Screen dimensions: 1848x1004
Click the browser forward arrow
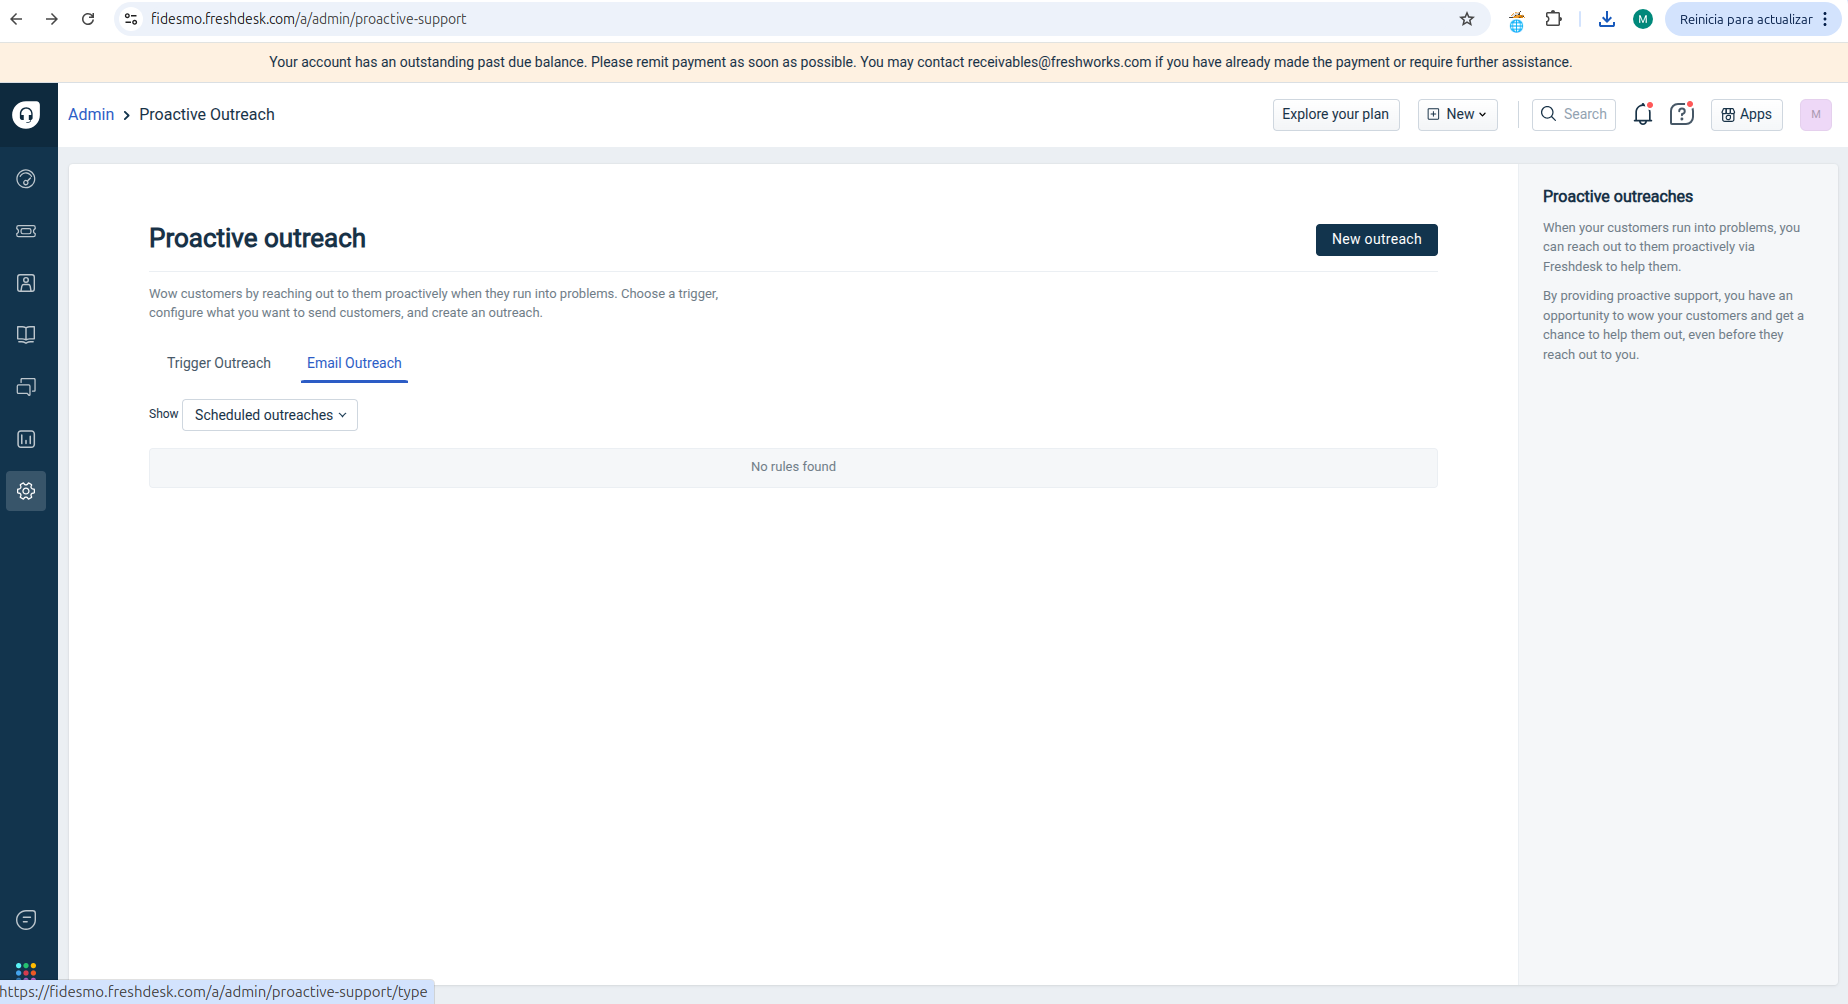(52, 19)
